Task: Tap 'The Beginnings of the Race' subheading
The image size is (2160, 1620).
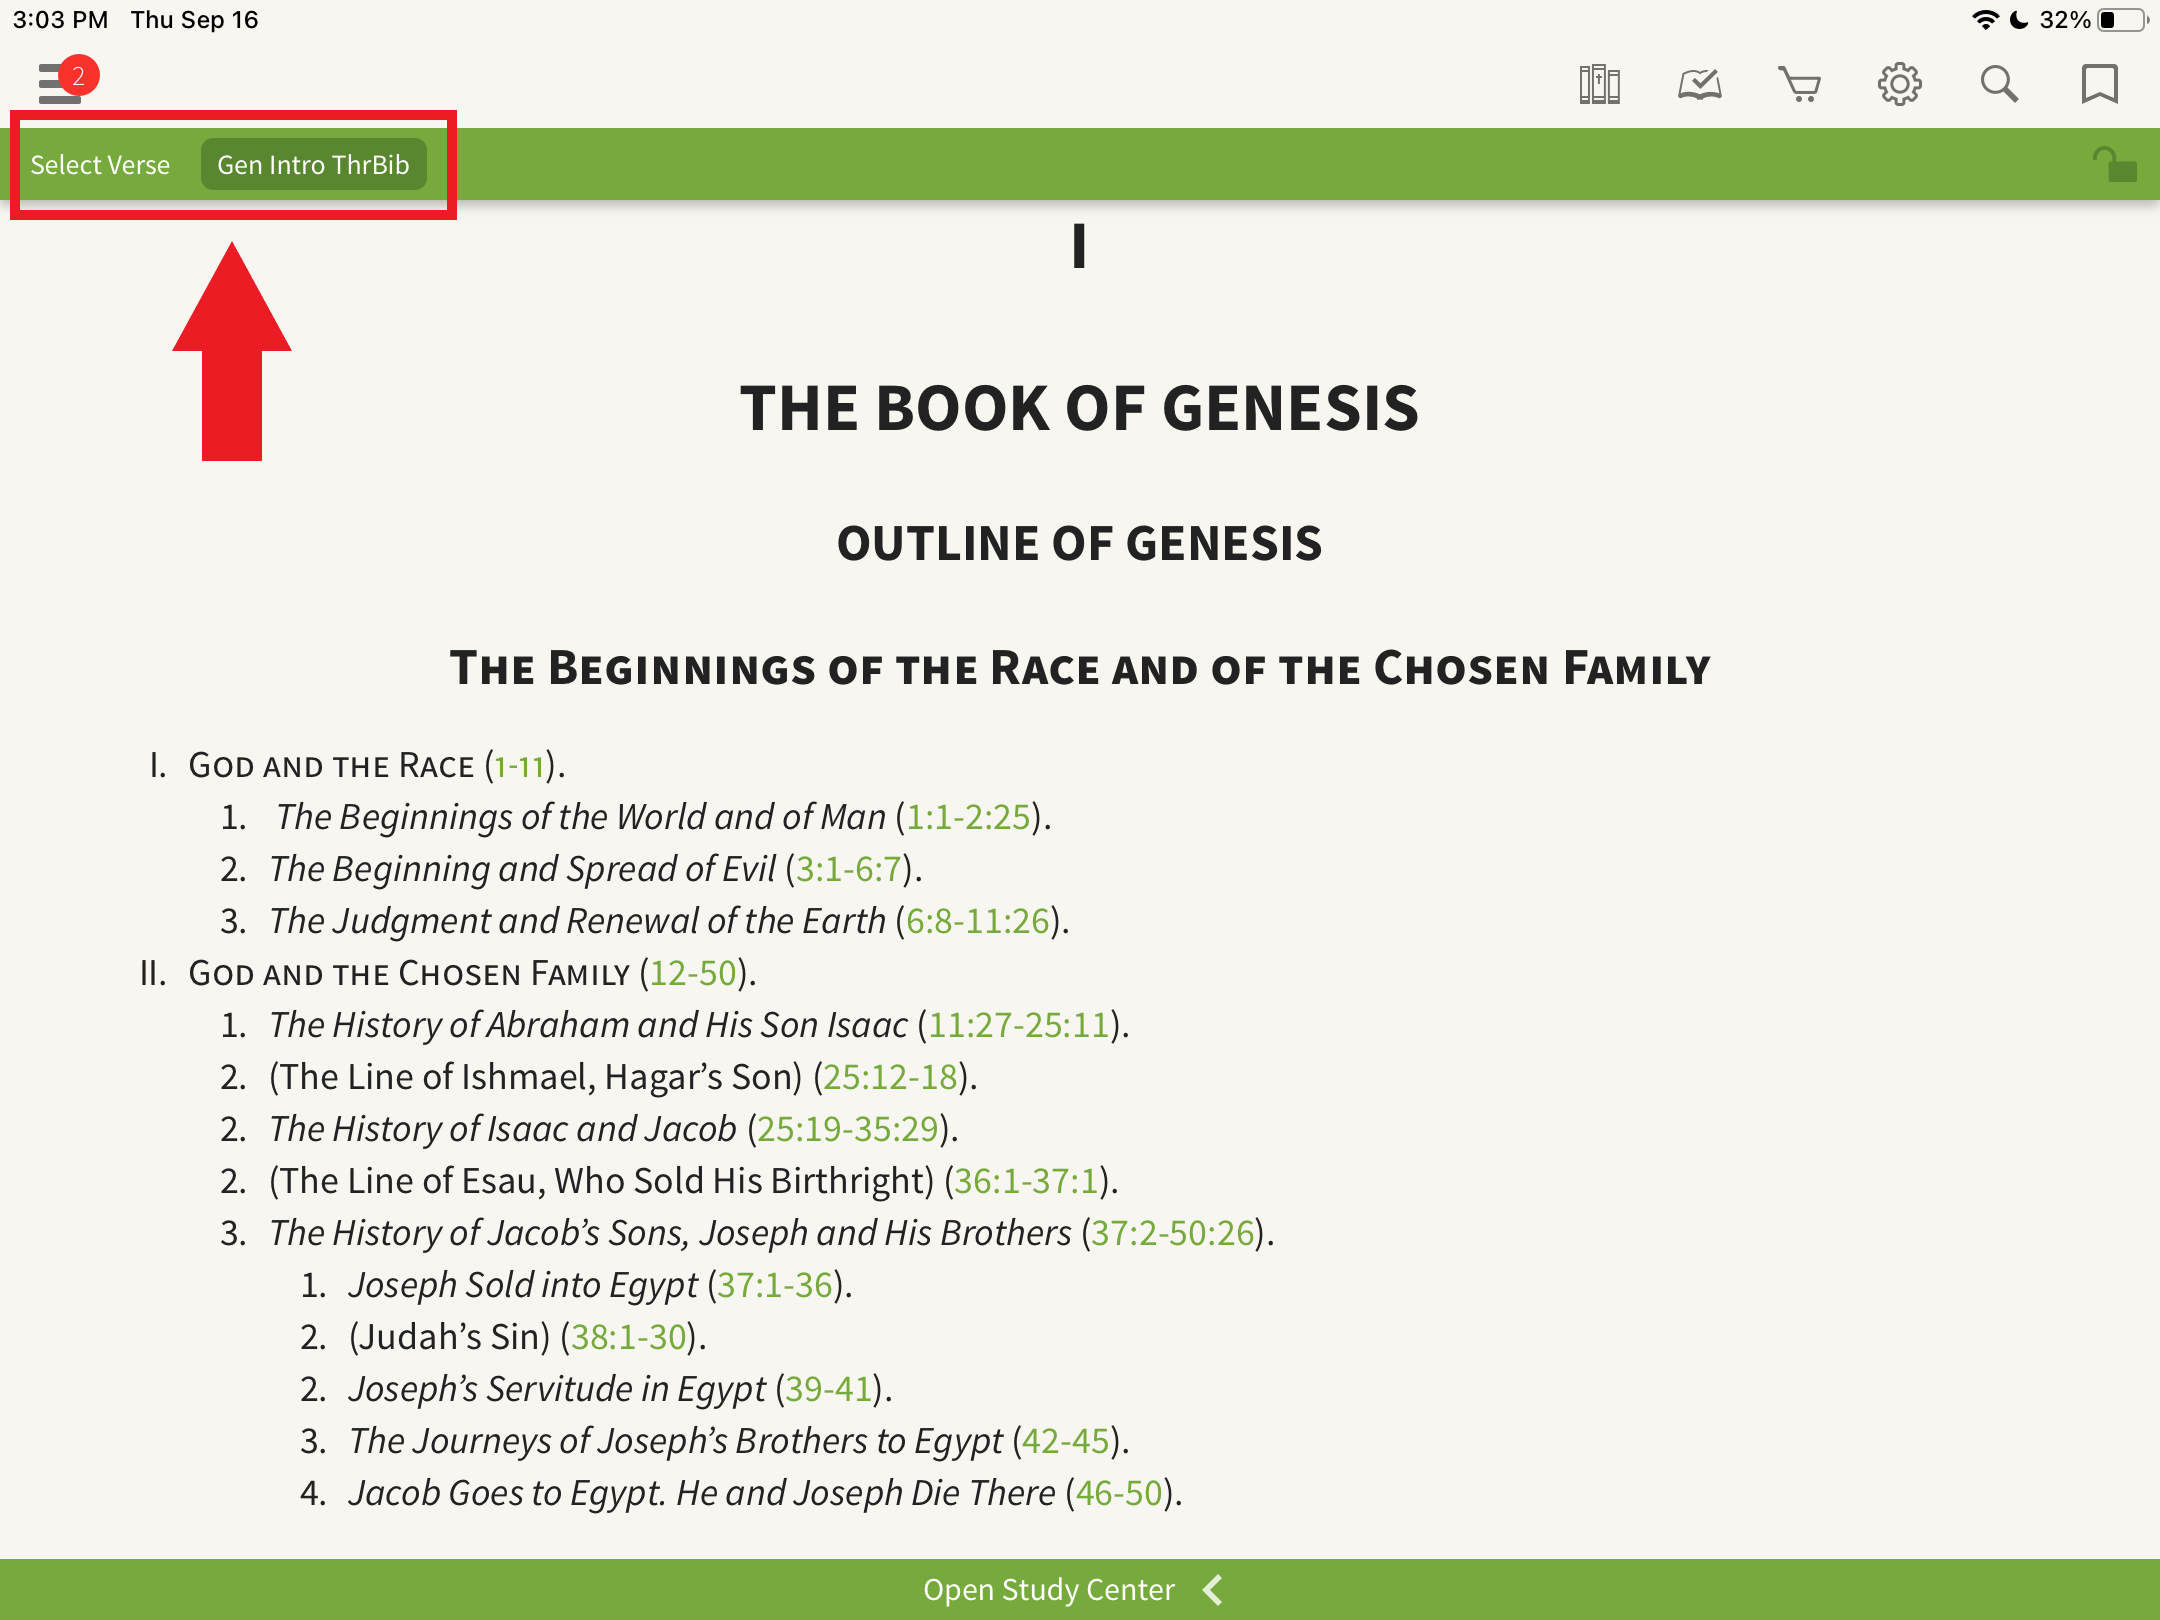Action: pyautogui.click(x=1079, y=668)
